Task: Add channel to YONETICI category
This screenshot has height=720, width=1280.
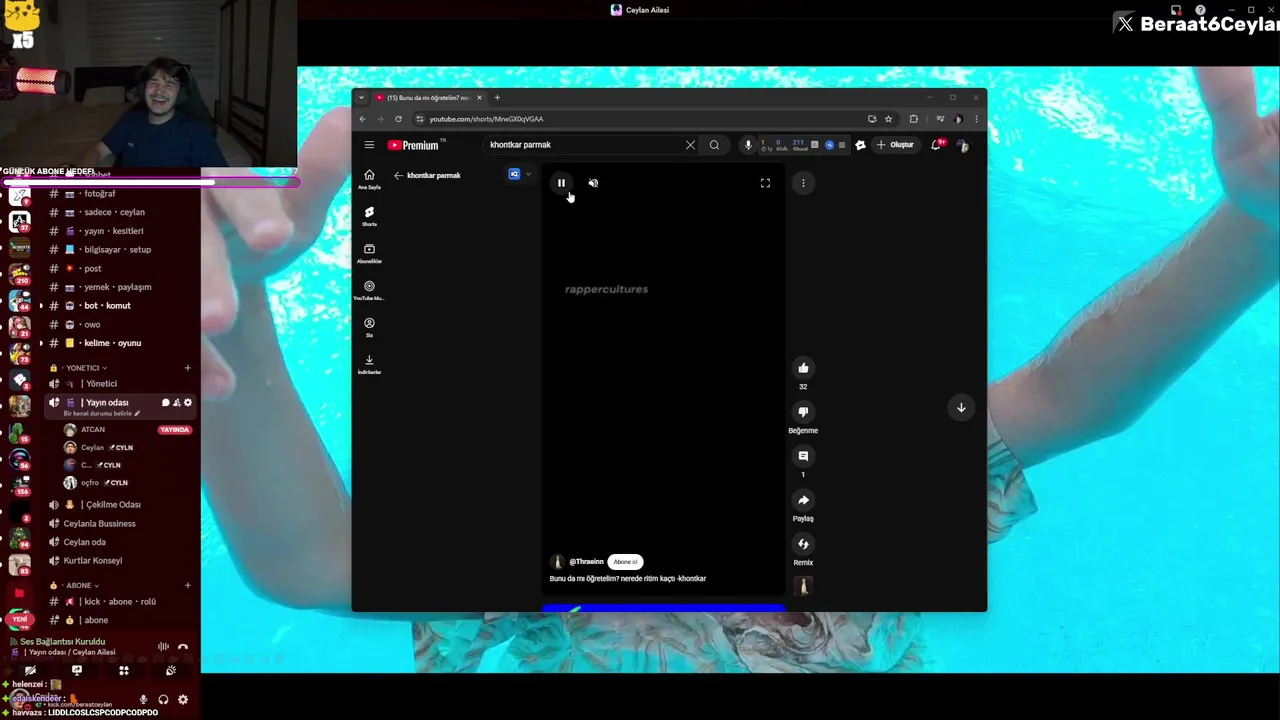Action: [x=187, y=368]
